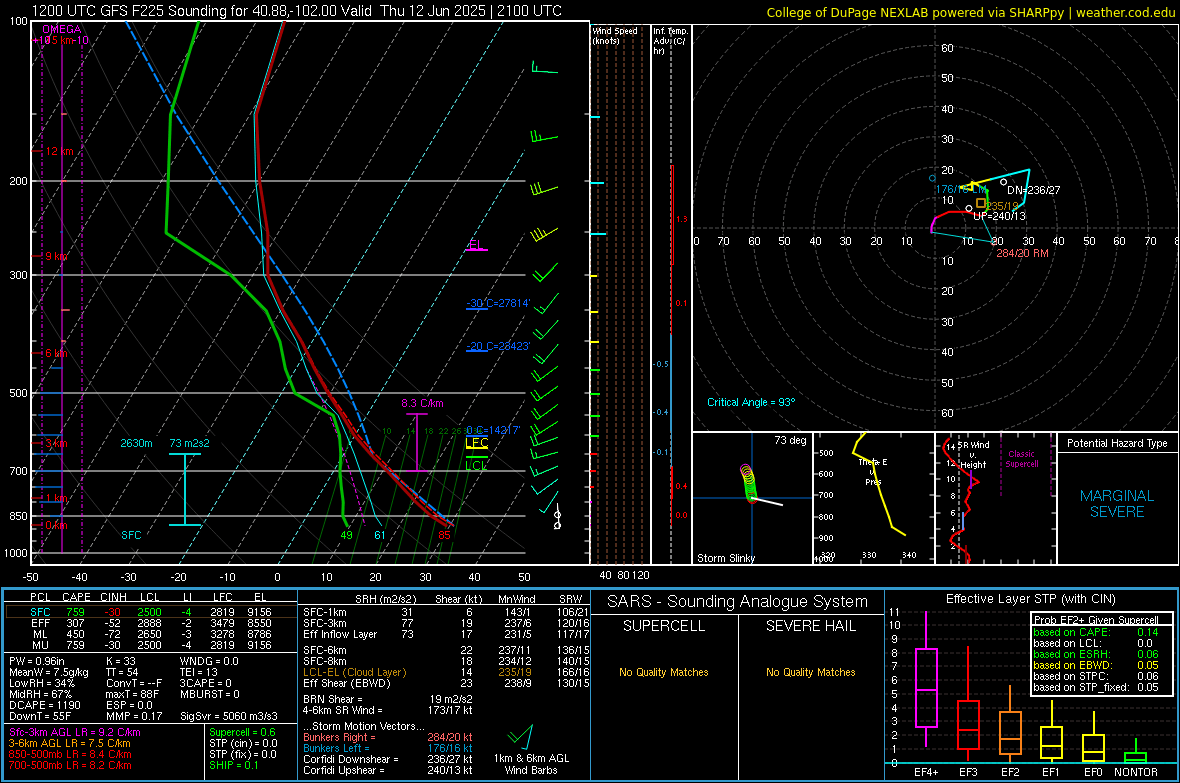Click the red 'Bunkers Right =' row

(388, 737)
